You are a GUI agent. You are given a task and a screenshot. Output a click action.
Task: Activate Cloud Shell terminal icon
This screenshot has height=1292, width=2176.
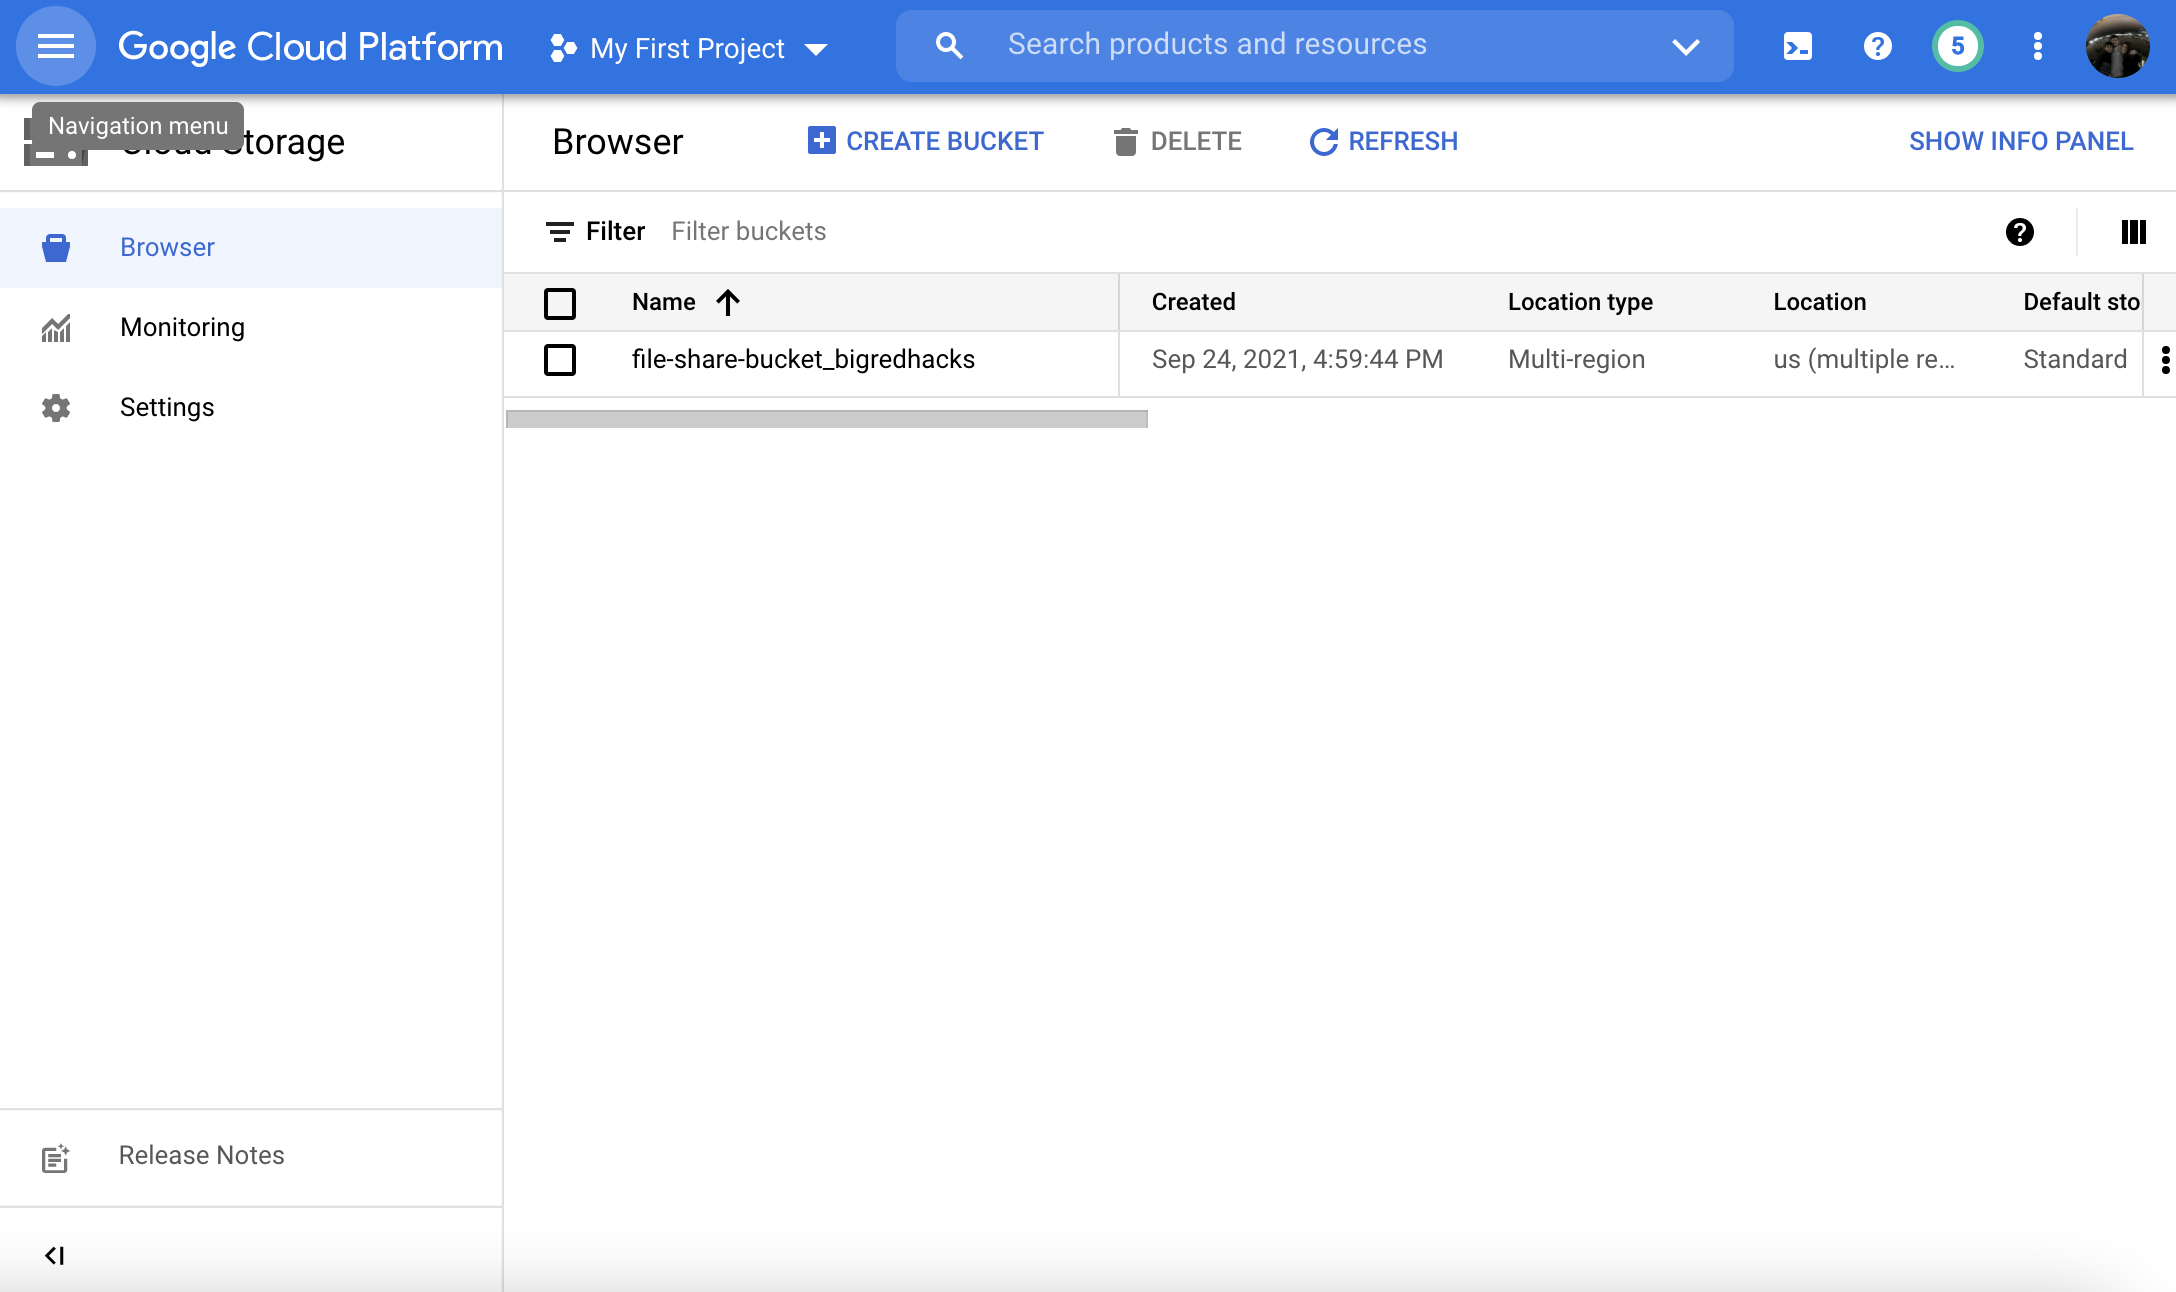tap(1797, 46)
